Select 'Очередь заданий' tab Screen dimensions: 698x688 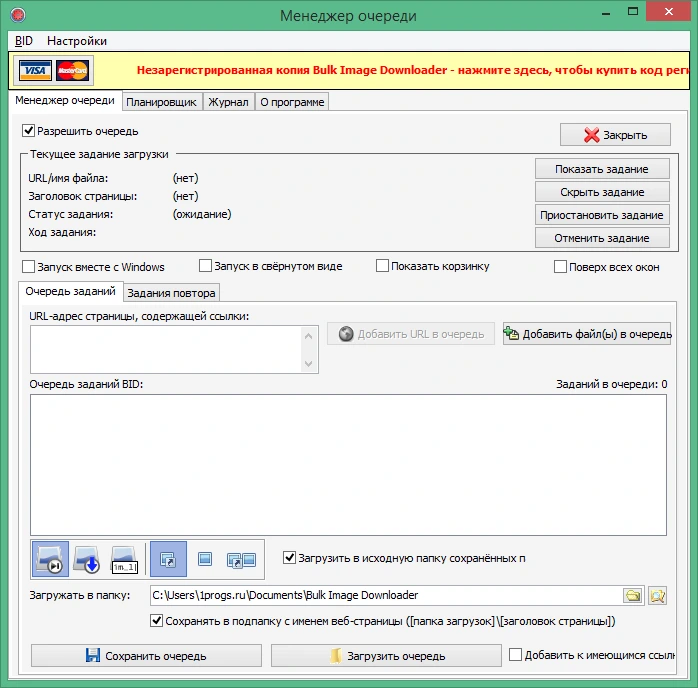(x=70, y=291)
